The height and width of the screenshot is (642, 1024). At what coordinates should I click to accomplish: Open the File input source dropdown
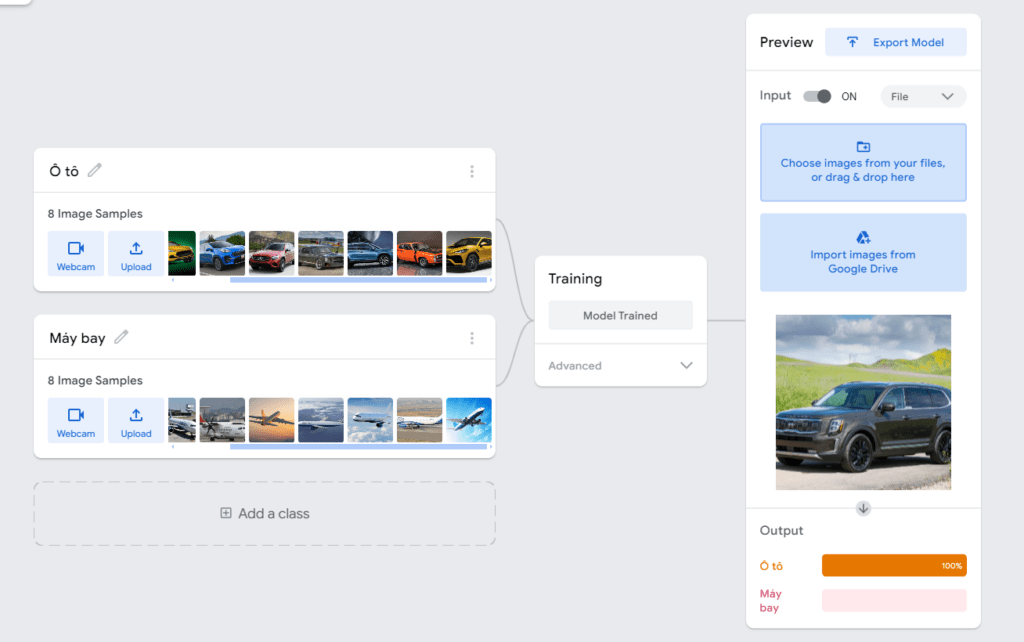pyautogui.click(x=923, y=97)
